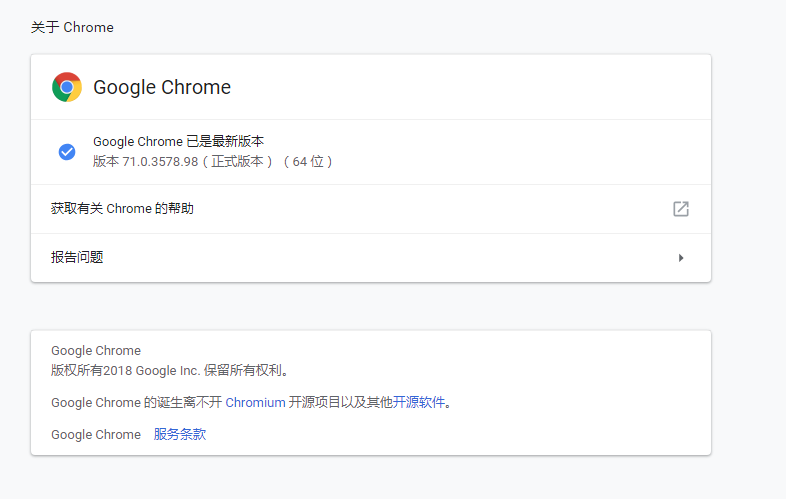The width and height of the screenshot is (786, 499).
Task: Click the external link icon for Chrome help
Action: tap(680, 209)
